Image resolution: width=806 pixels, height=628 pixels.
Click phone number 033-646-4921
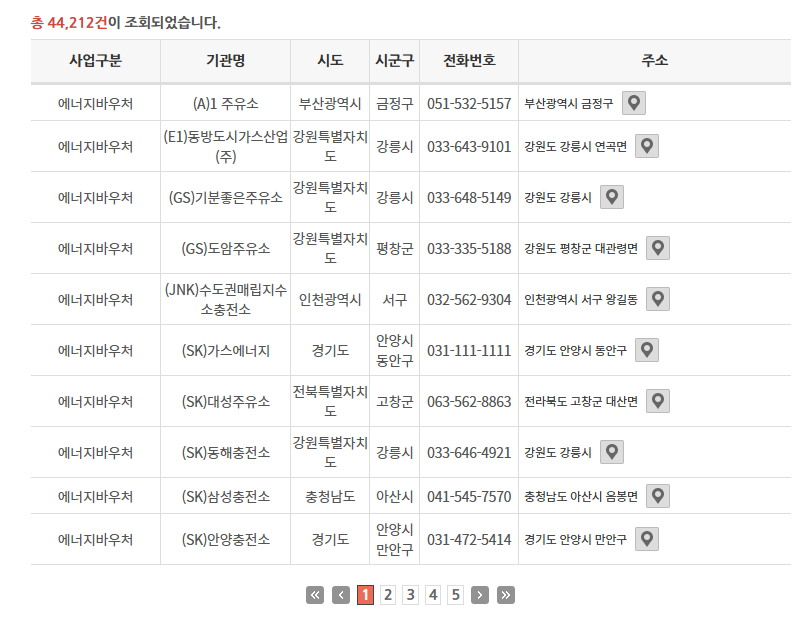(x=469, y=453)
